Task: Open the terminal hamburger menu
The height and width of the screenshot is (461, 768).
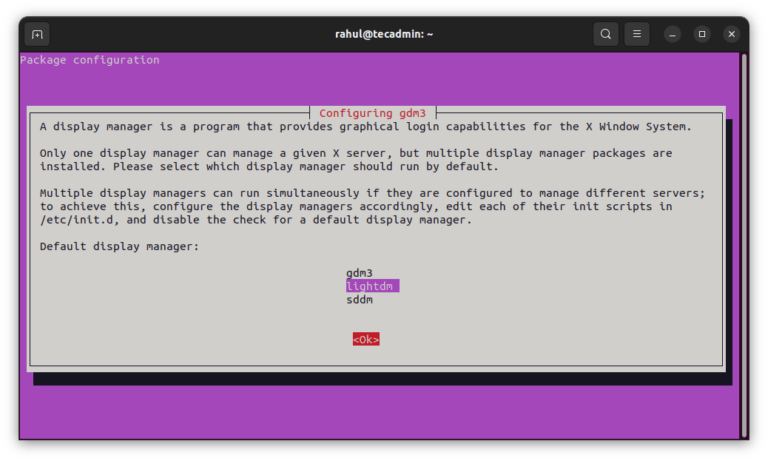Action: coord(637,34)
